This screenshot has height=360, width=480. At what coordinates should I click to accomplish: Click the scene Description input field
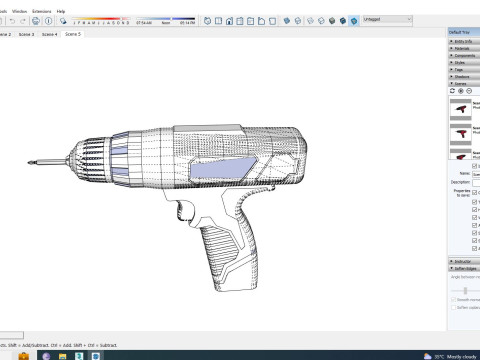click(476, 182)
